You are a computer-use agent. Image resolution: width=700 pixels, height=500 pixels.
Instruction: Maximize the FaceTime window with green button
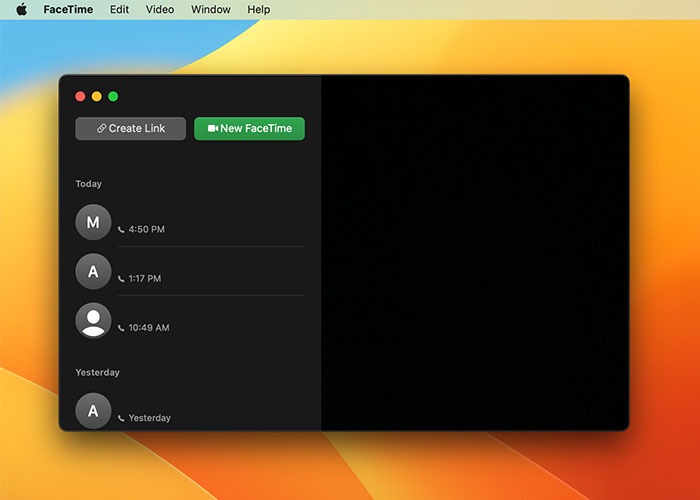(x=113, y=96)
